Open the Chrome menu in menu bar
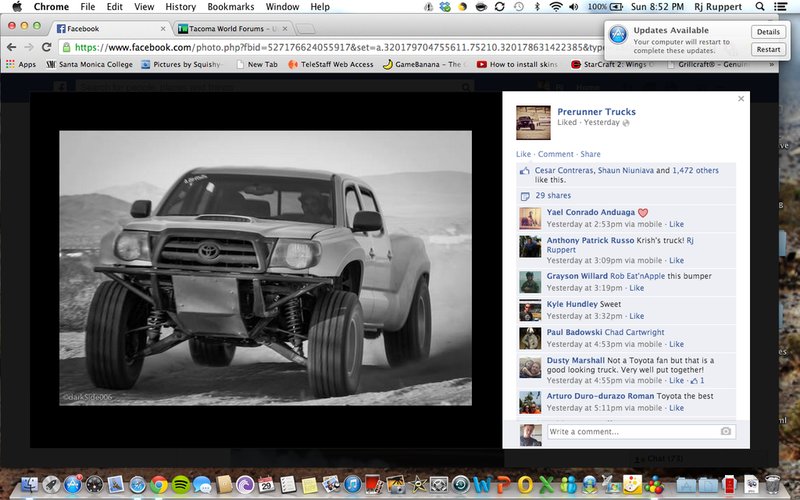Image resolution: width=800 pixels, height=500 pixels. 51,7
